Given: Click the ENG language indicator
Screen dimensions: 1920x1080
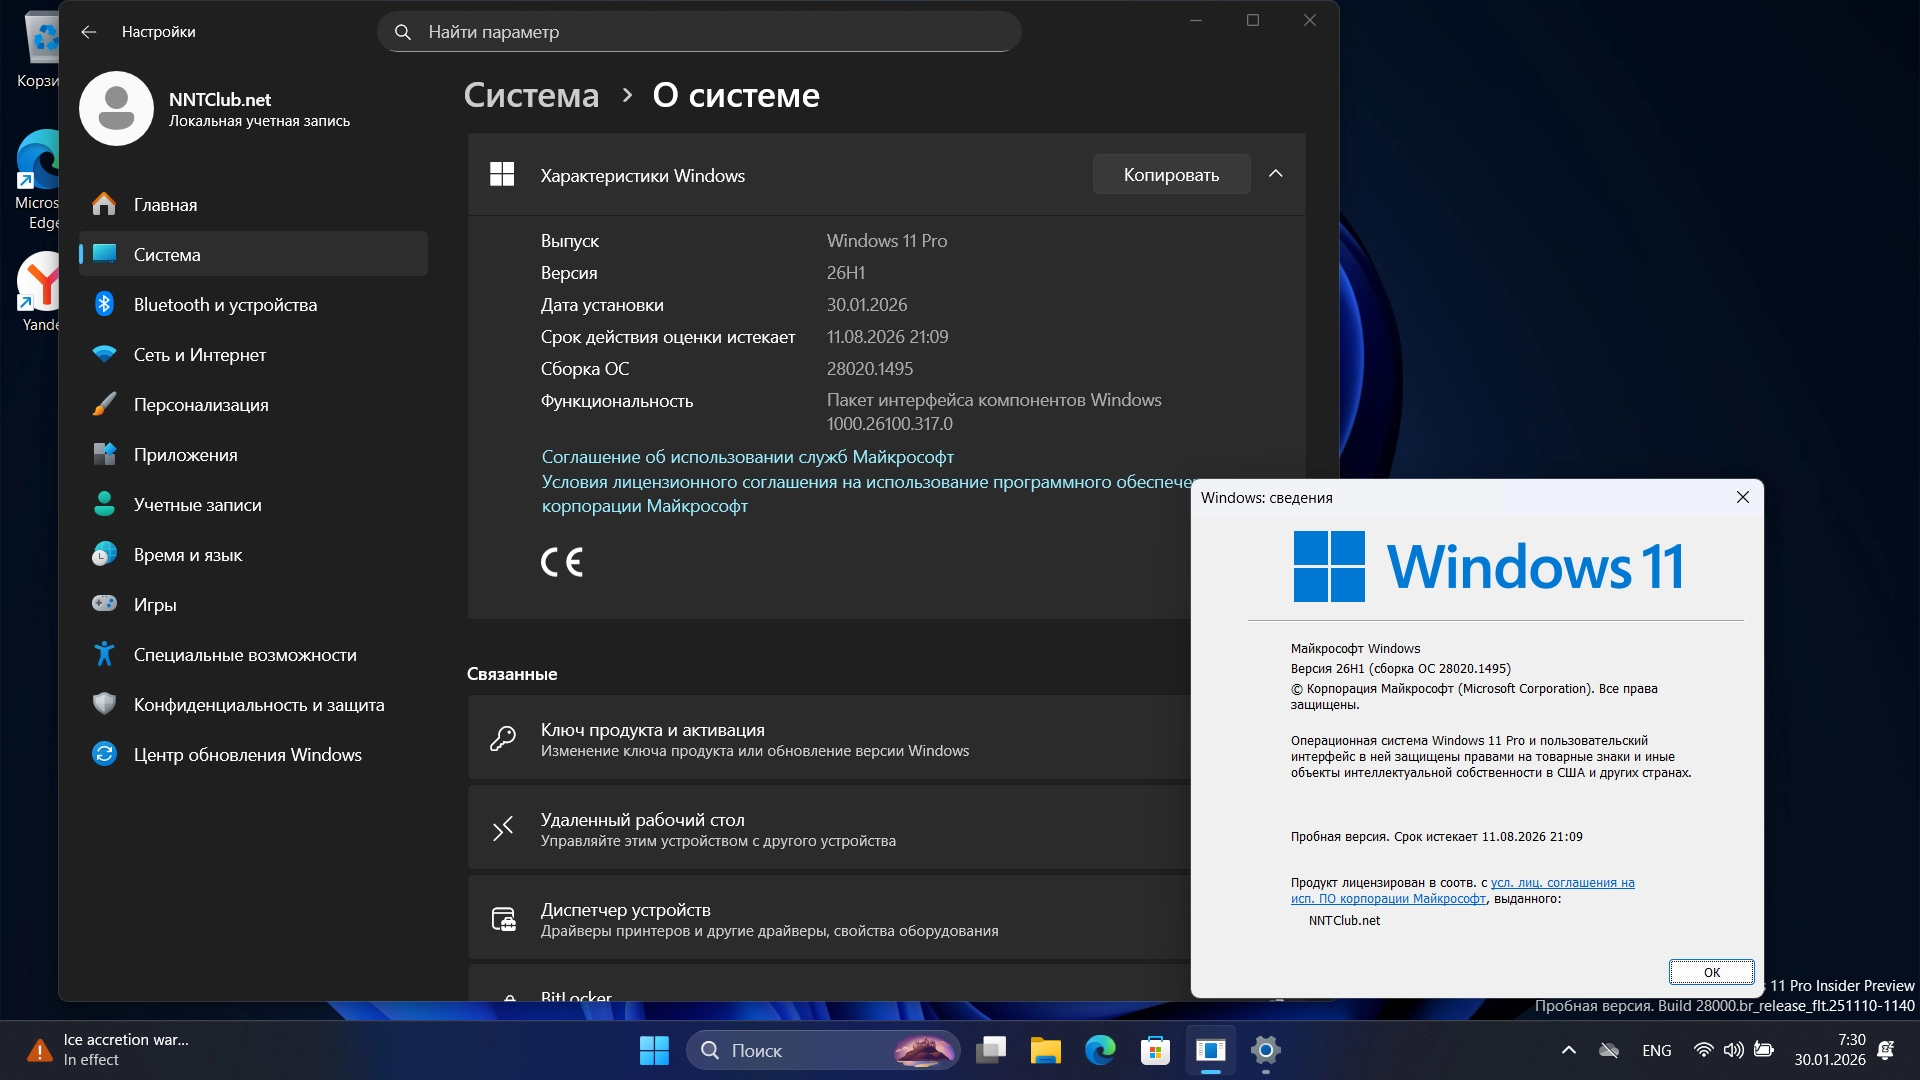Looking at the screenshot, I should point(1656,1050).
